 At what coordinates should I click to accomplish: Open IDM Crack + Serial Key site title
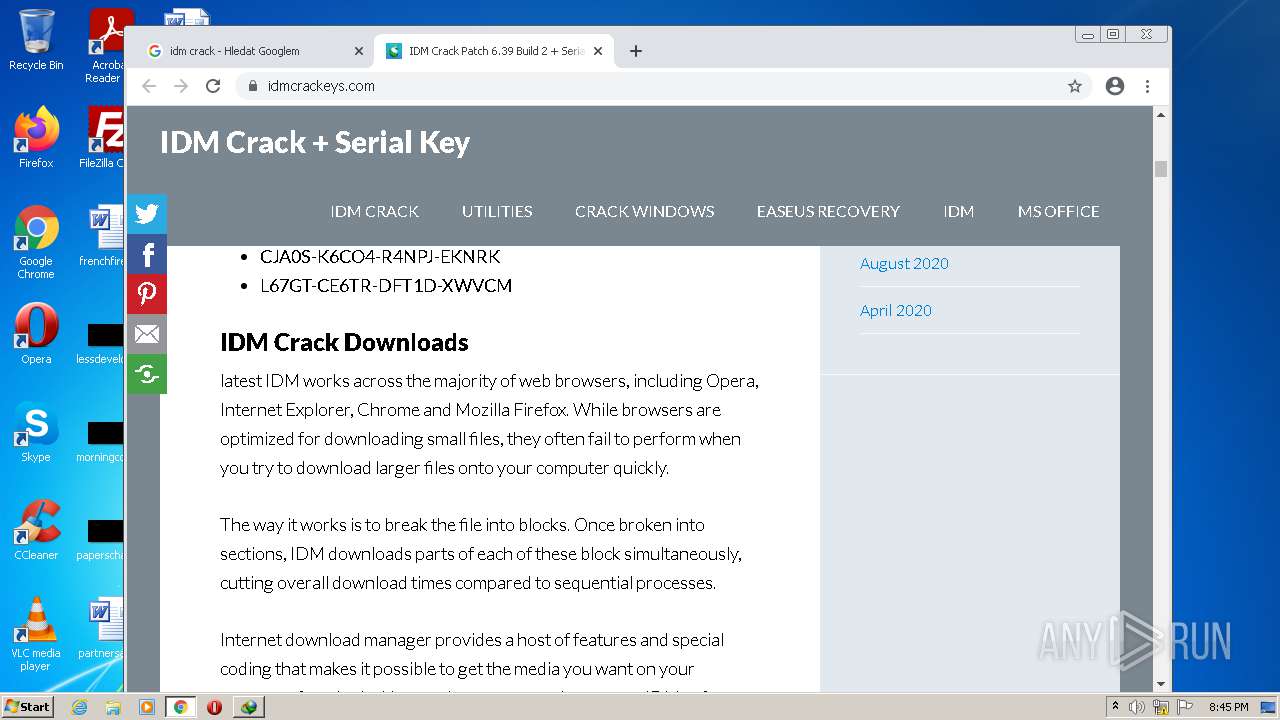click(x=315, y=142)
